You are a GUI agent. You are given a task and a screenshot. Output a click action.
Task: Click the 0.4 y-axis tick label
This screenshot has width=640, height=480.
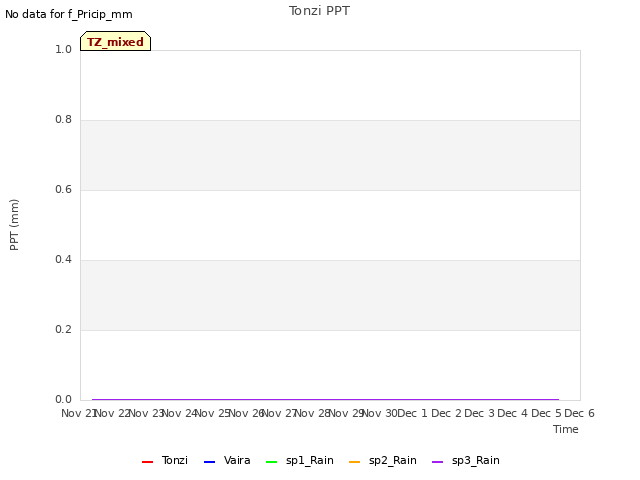coord(63,260)
